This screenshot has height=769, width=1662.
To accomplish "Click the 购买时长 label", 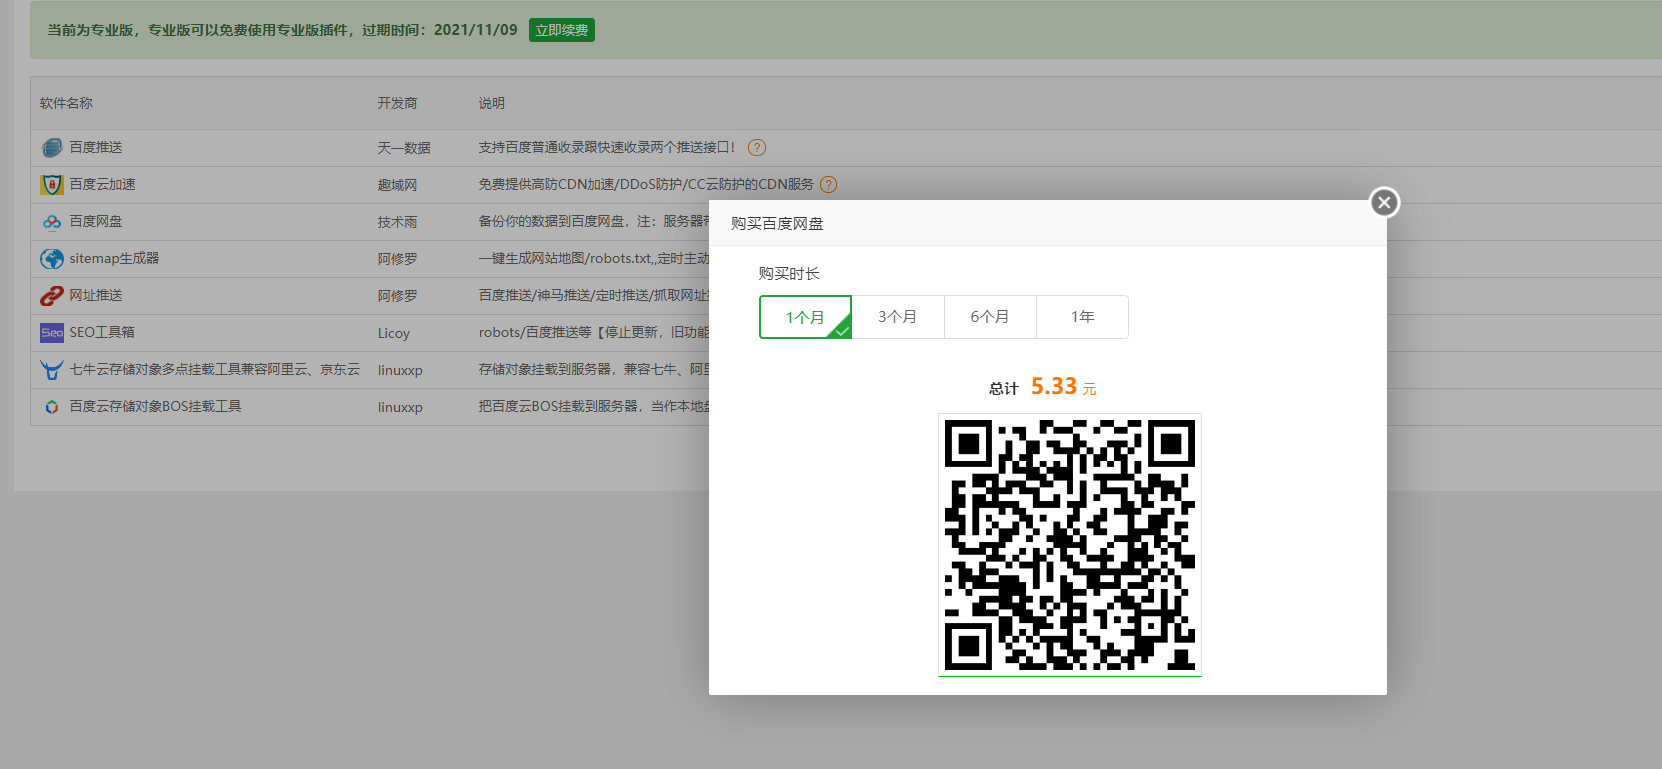I will (789, 273).
